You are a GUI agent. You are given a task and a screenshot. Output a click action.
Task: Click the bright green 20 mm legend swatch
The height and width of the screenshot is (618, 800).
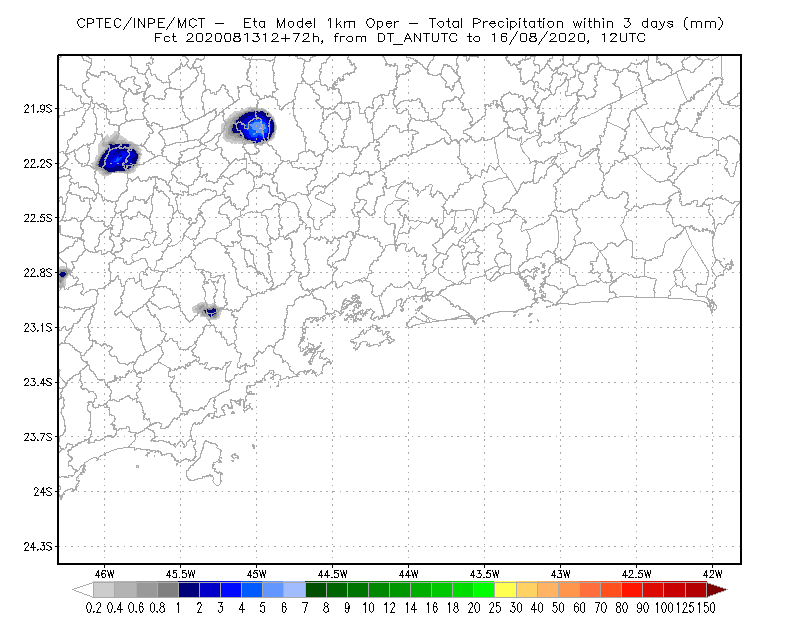click(x=484, y=590)
